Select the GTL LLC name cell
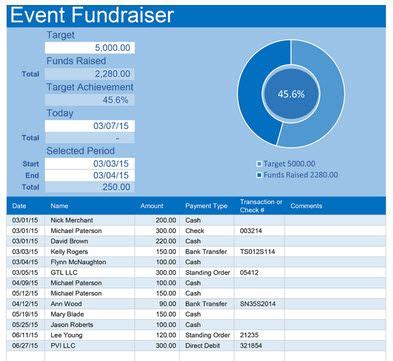The height and width of the screenshot is (361, 393). [x=90, y=273]
